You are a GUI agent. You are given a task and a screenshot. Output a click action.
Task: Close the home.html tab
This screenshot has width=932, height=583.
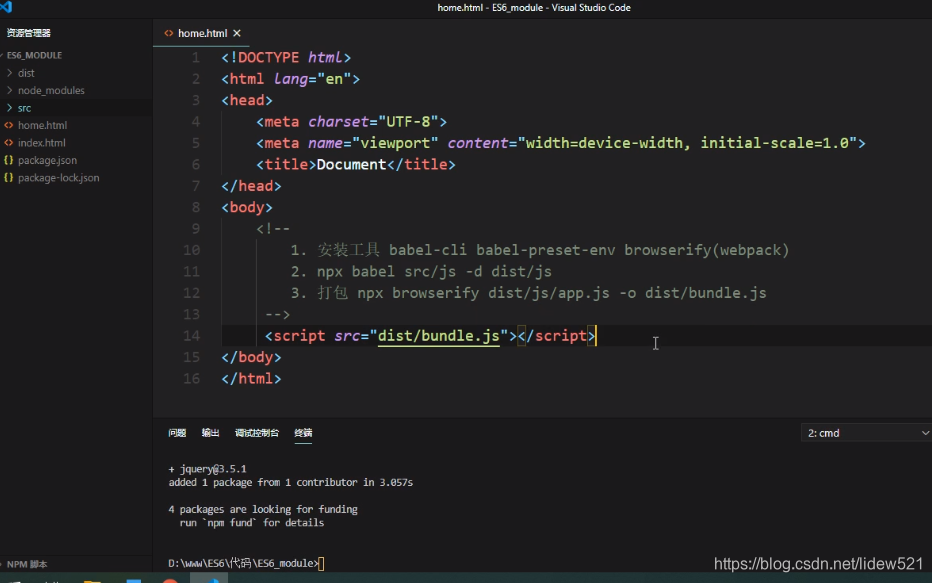[237, 32]
